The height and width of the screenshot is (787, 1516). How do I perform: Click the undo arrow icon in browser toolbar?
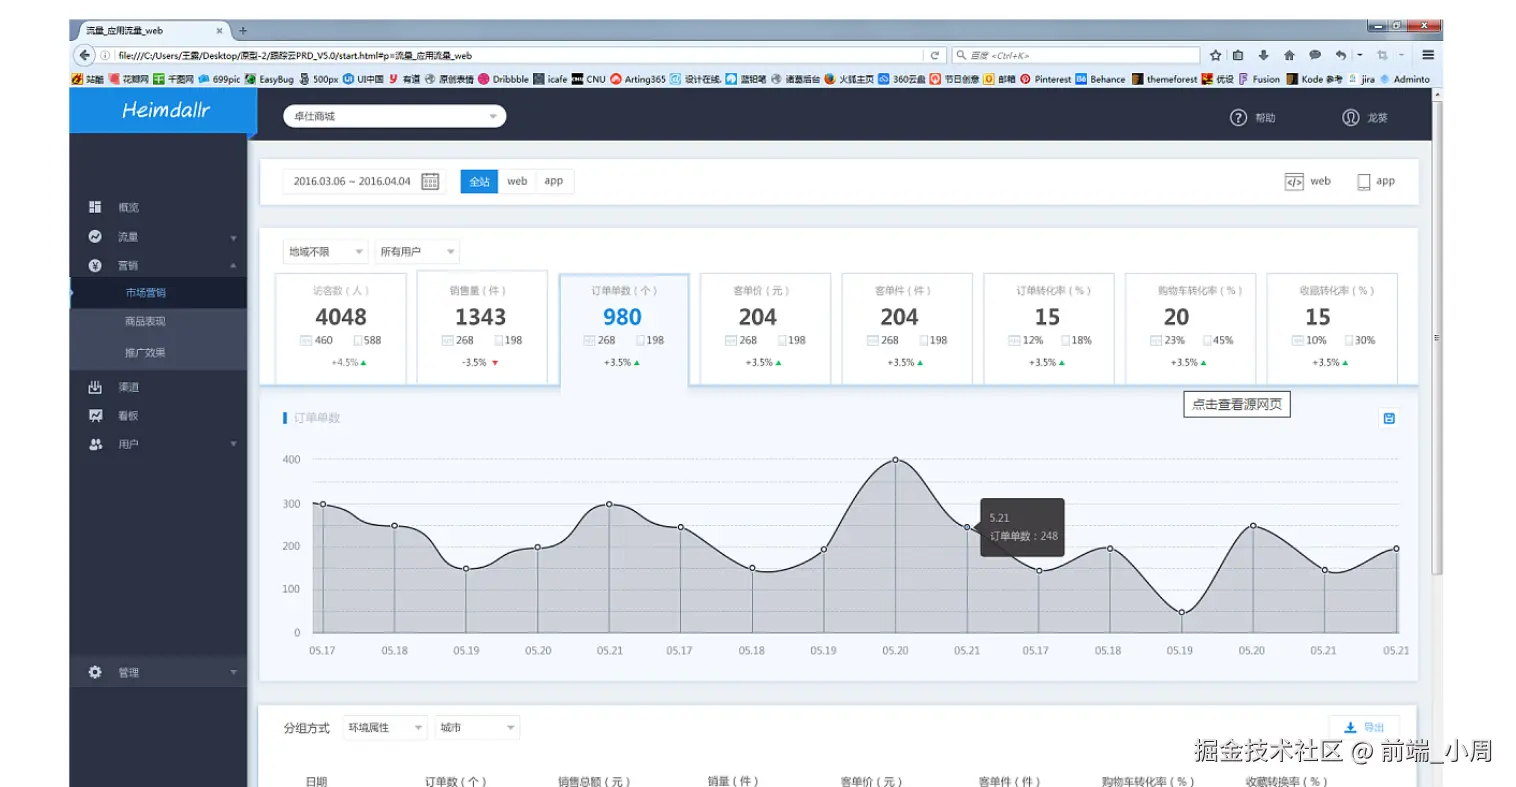(1341, 55)
